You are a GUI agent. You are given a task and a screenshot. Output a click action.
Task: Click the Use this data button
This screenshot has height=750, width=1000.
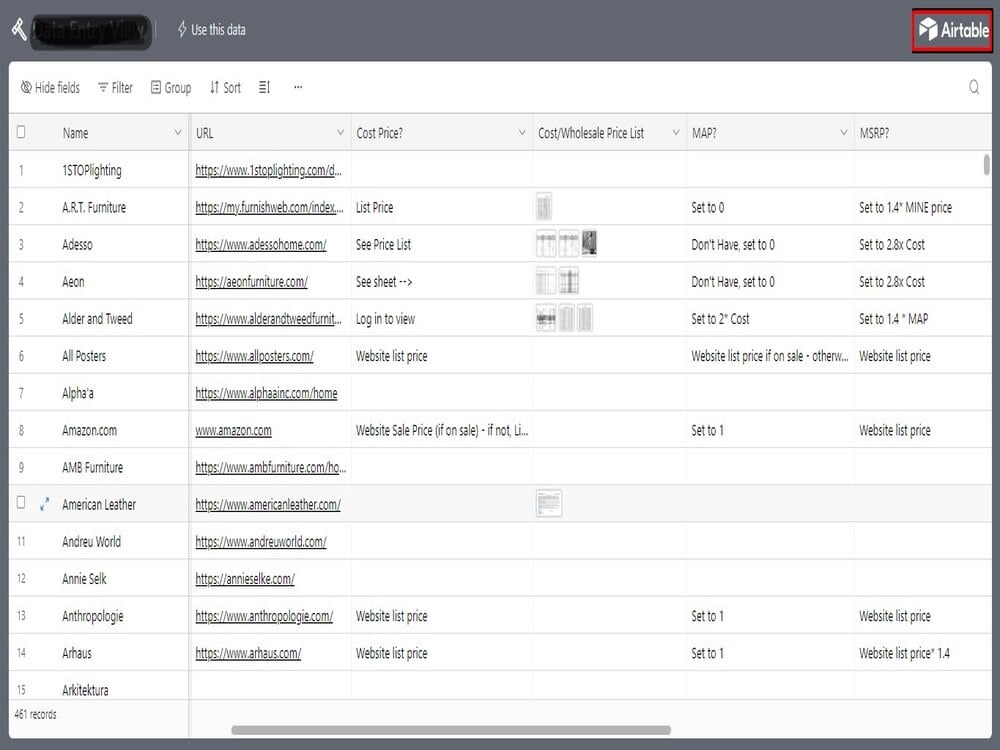[210, 29]
